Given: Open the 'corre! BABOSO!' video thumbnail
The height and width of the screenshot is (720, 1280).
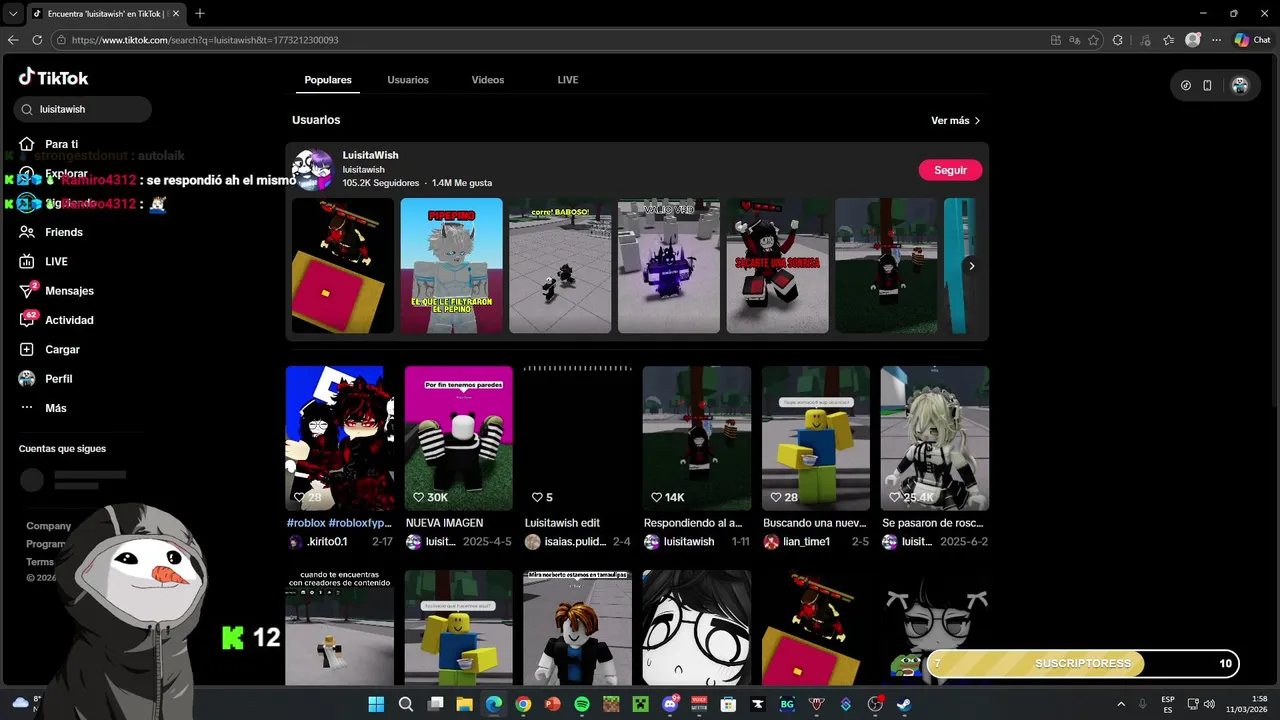Looking at the screenshot, I should point(560,266).
